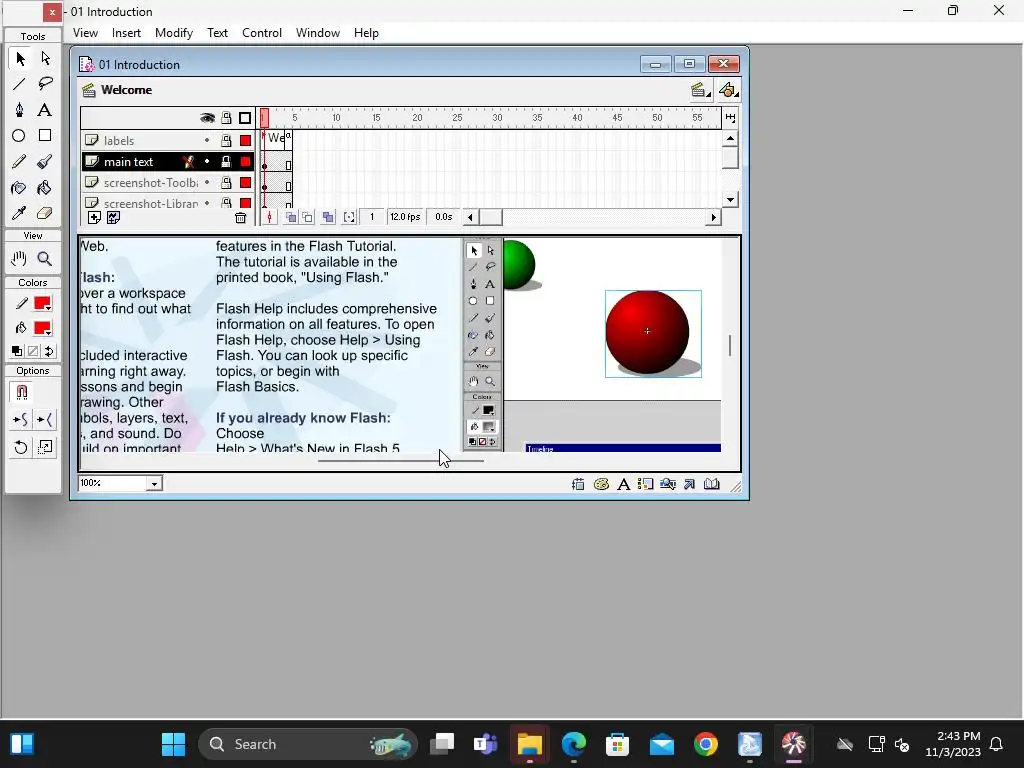Open the stroke color picker

pyautogui.click(x=42, y=304)
